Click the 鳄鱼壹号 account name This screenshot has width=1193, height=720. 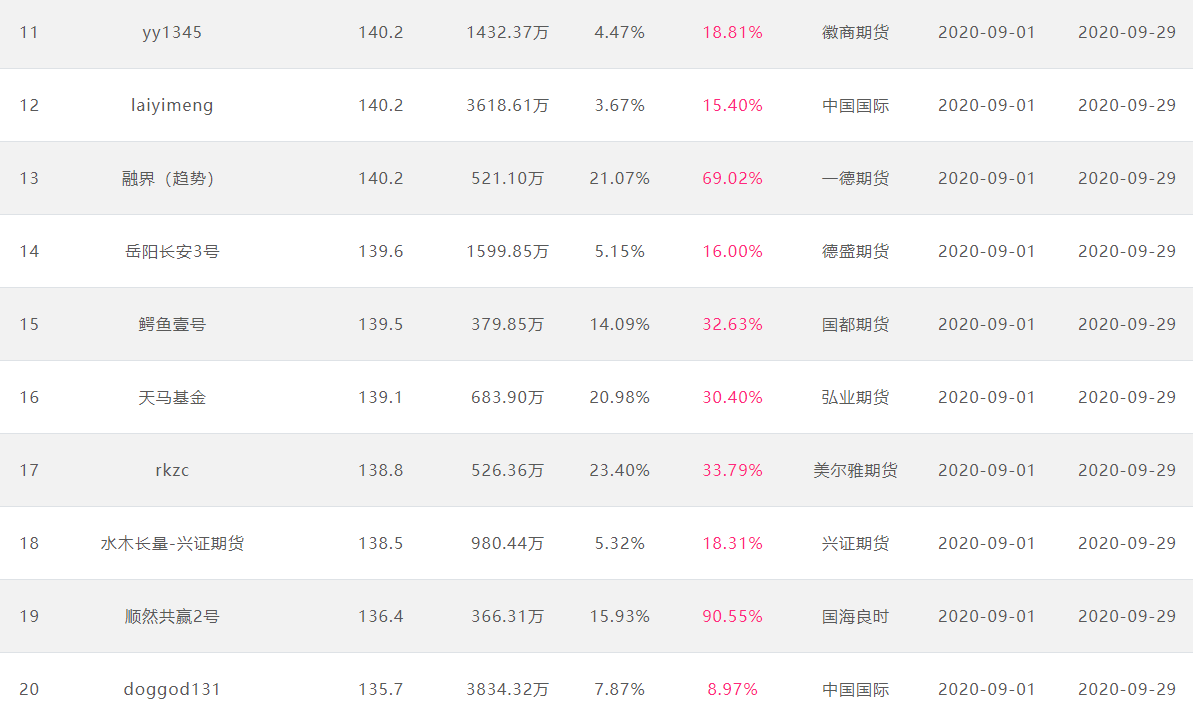172,325
